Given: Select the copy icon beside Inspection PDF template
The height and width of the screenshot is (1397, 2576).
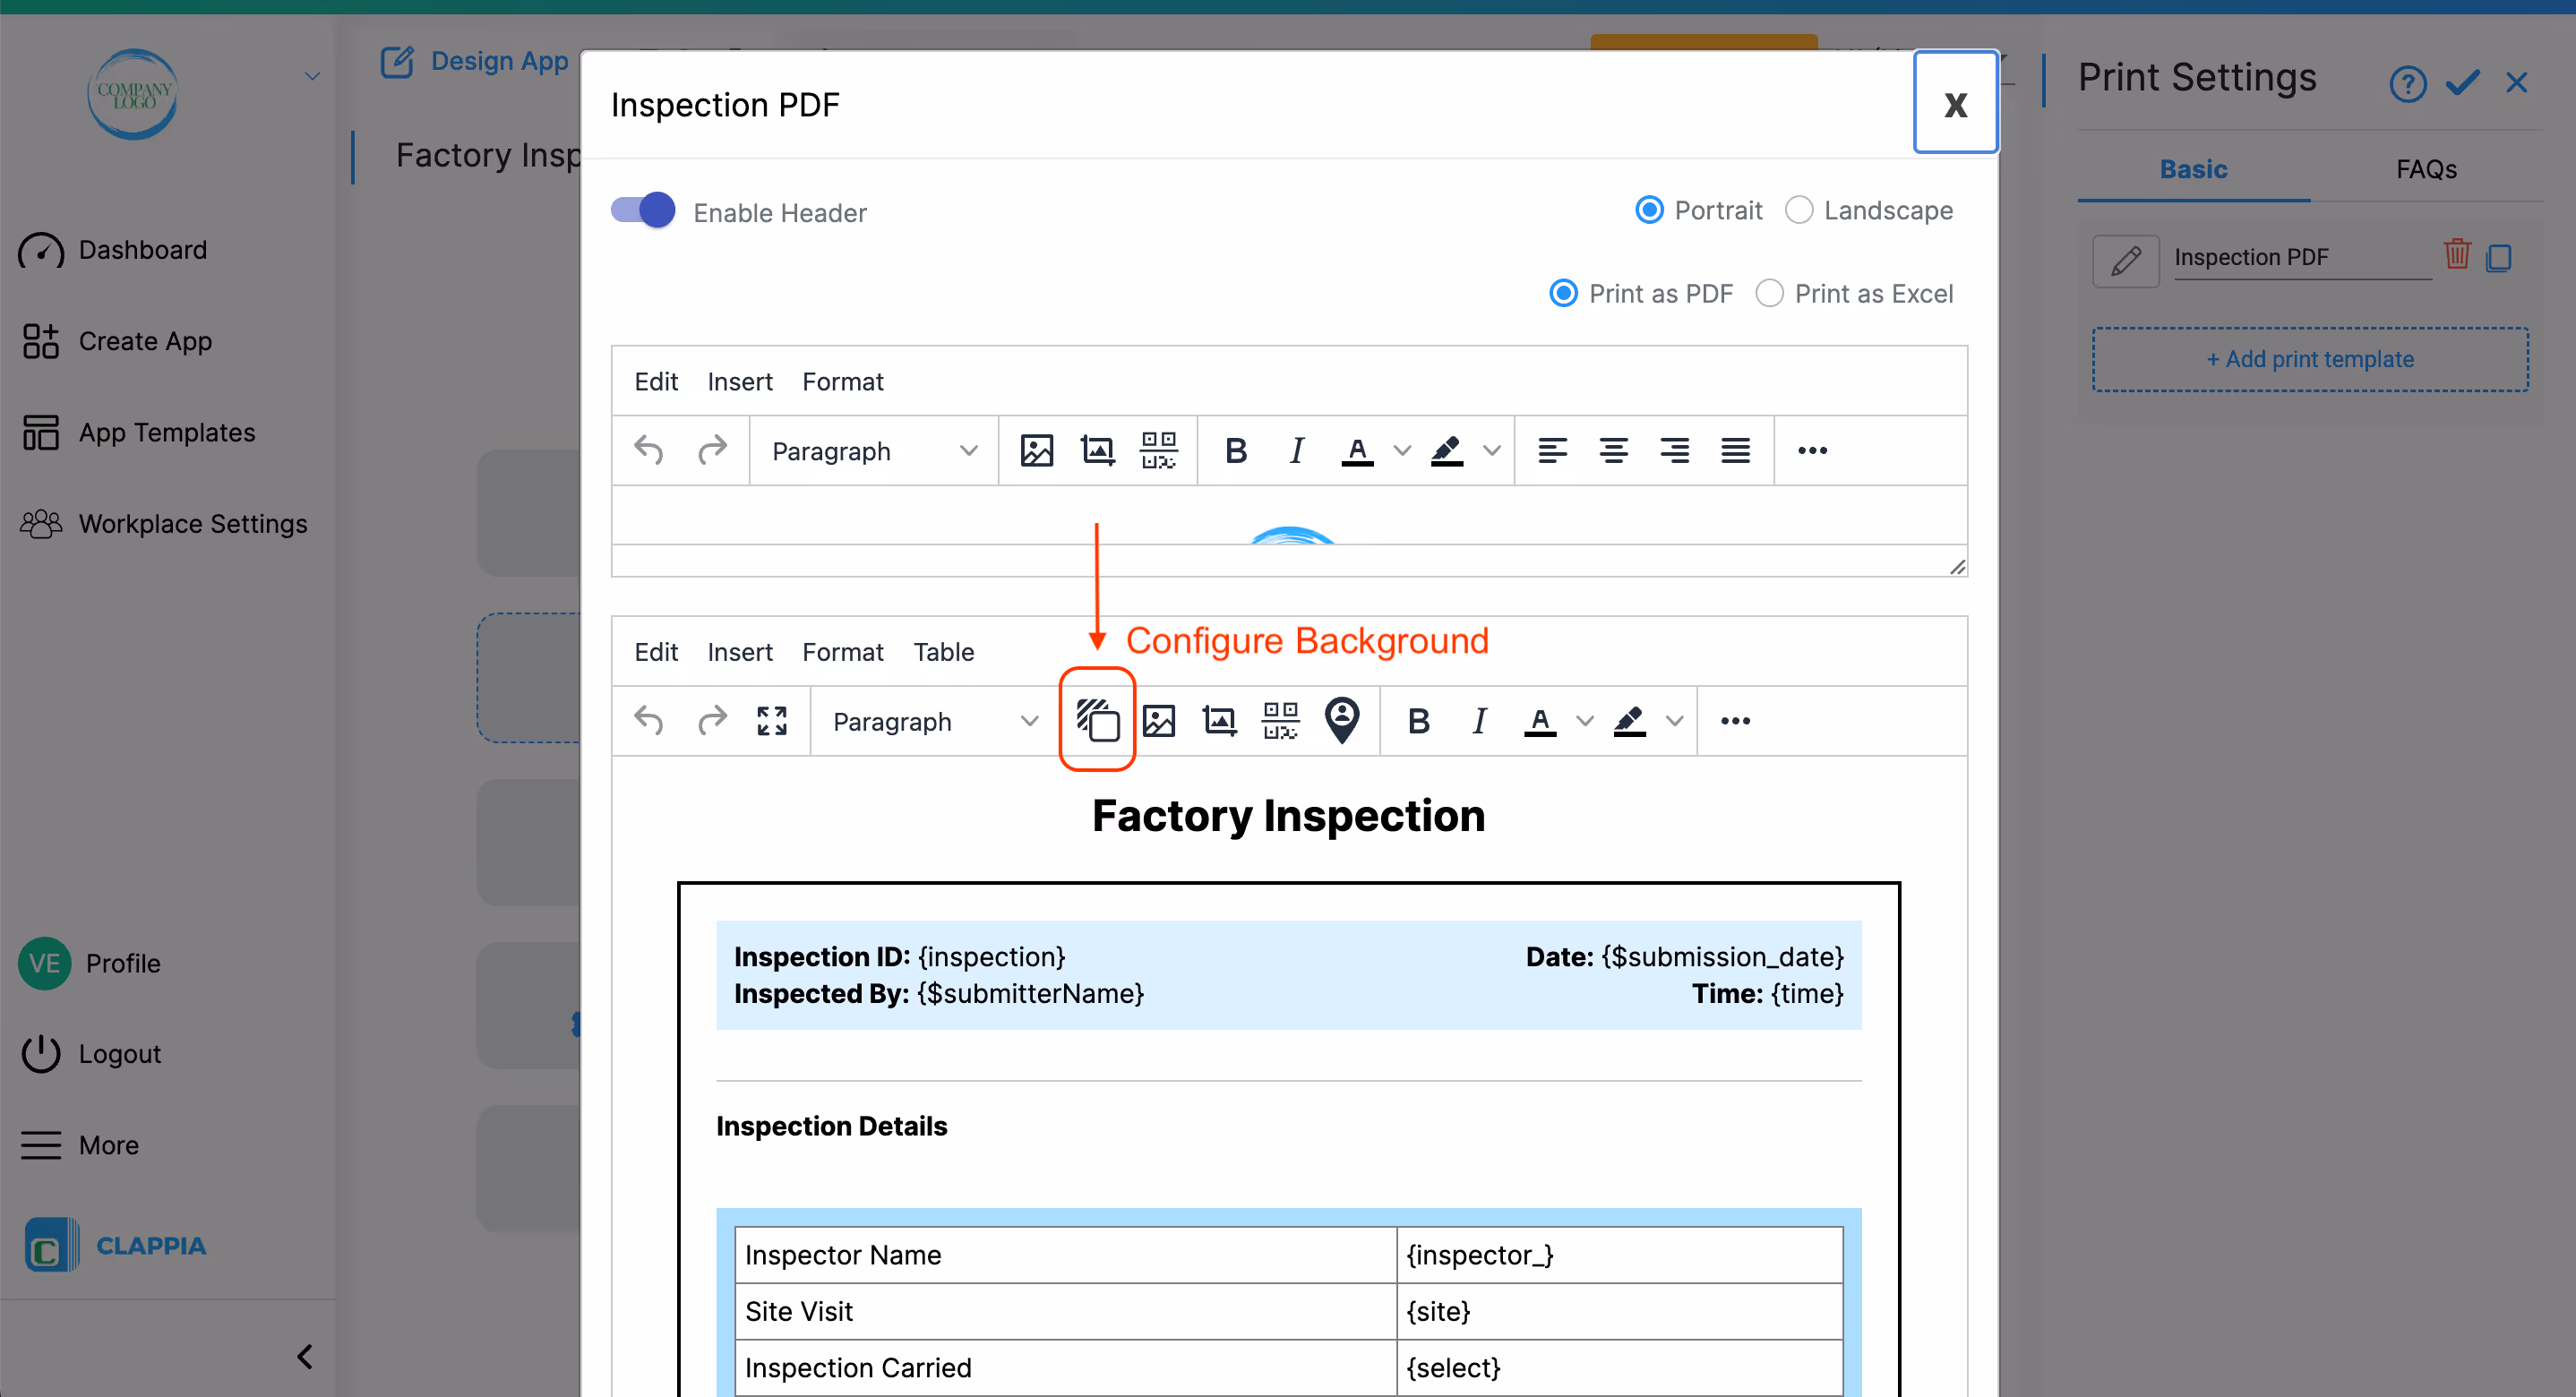Looking at the screenshot, I should tap(2499, 258).
